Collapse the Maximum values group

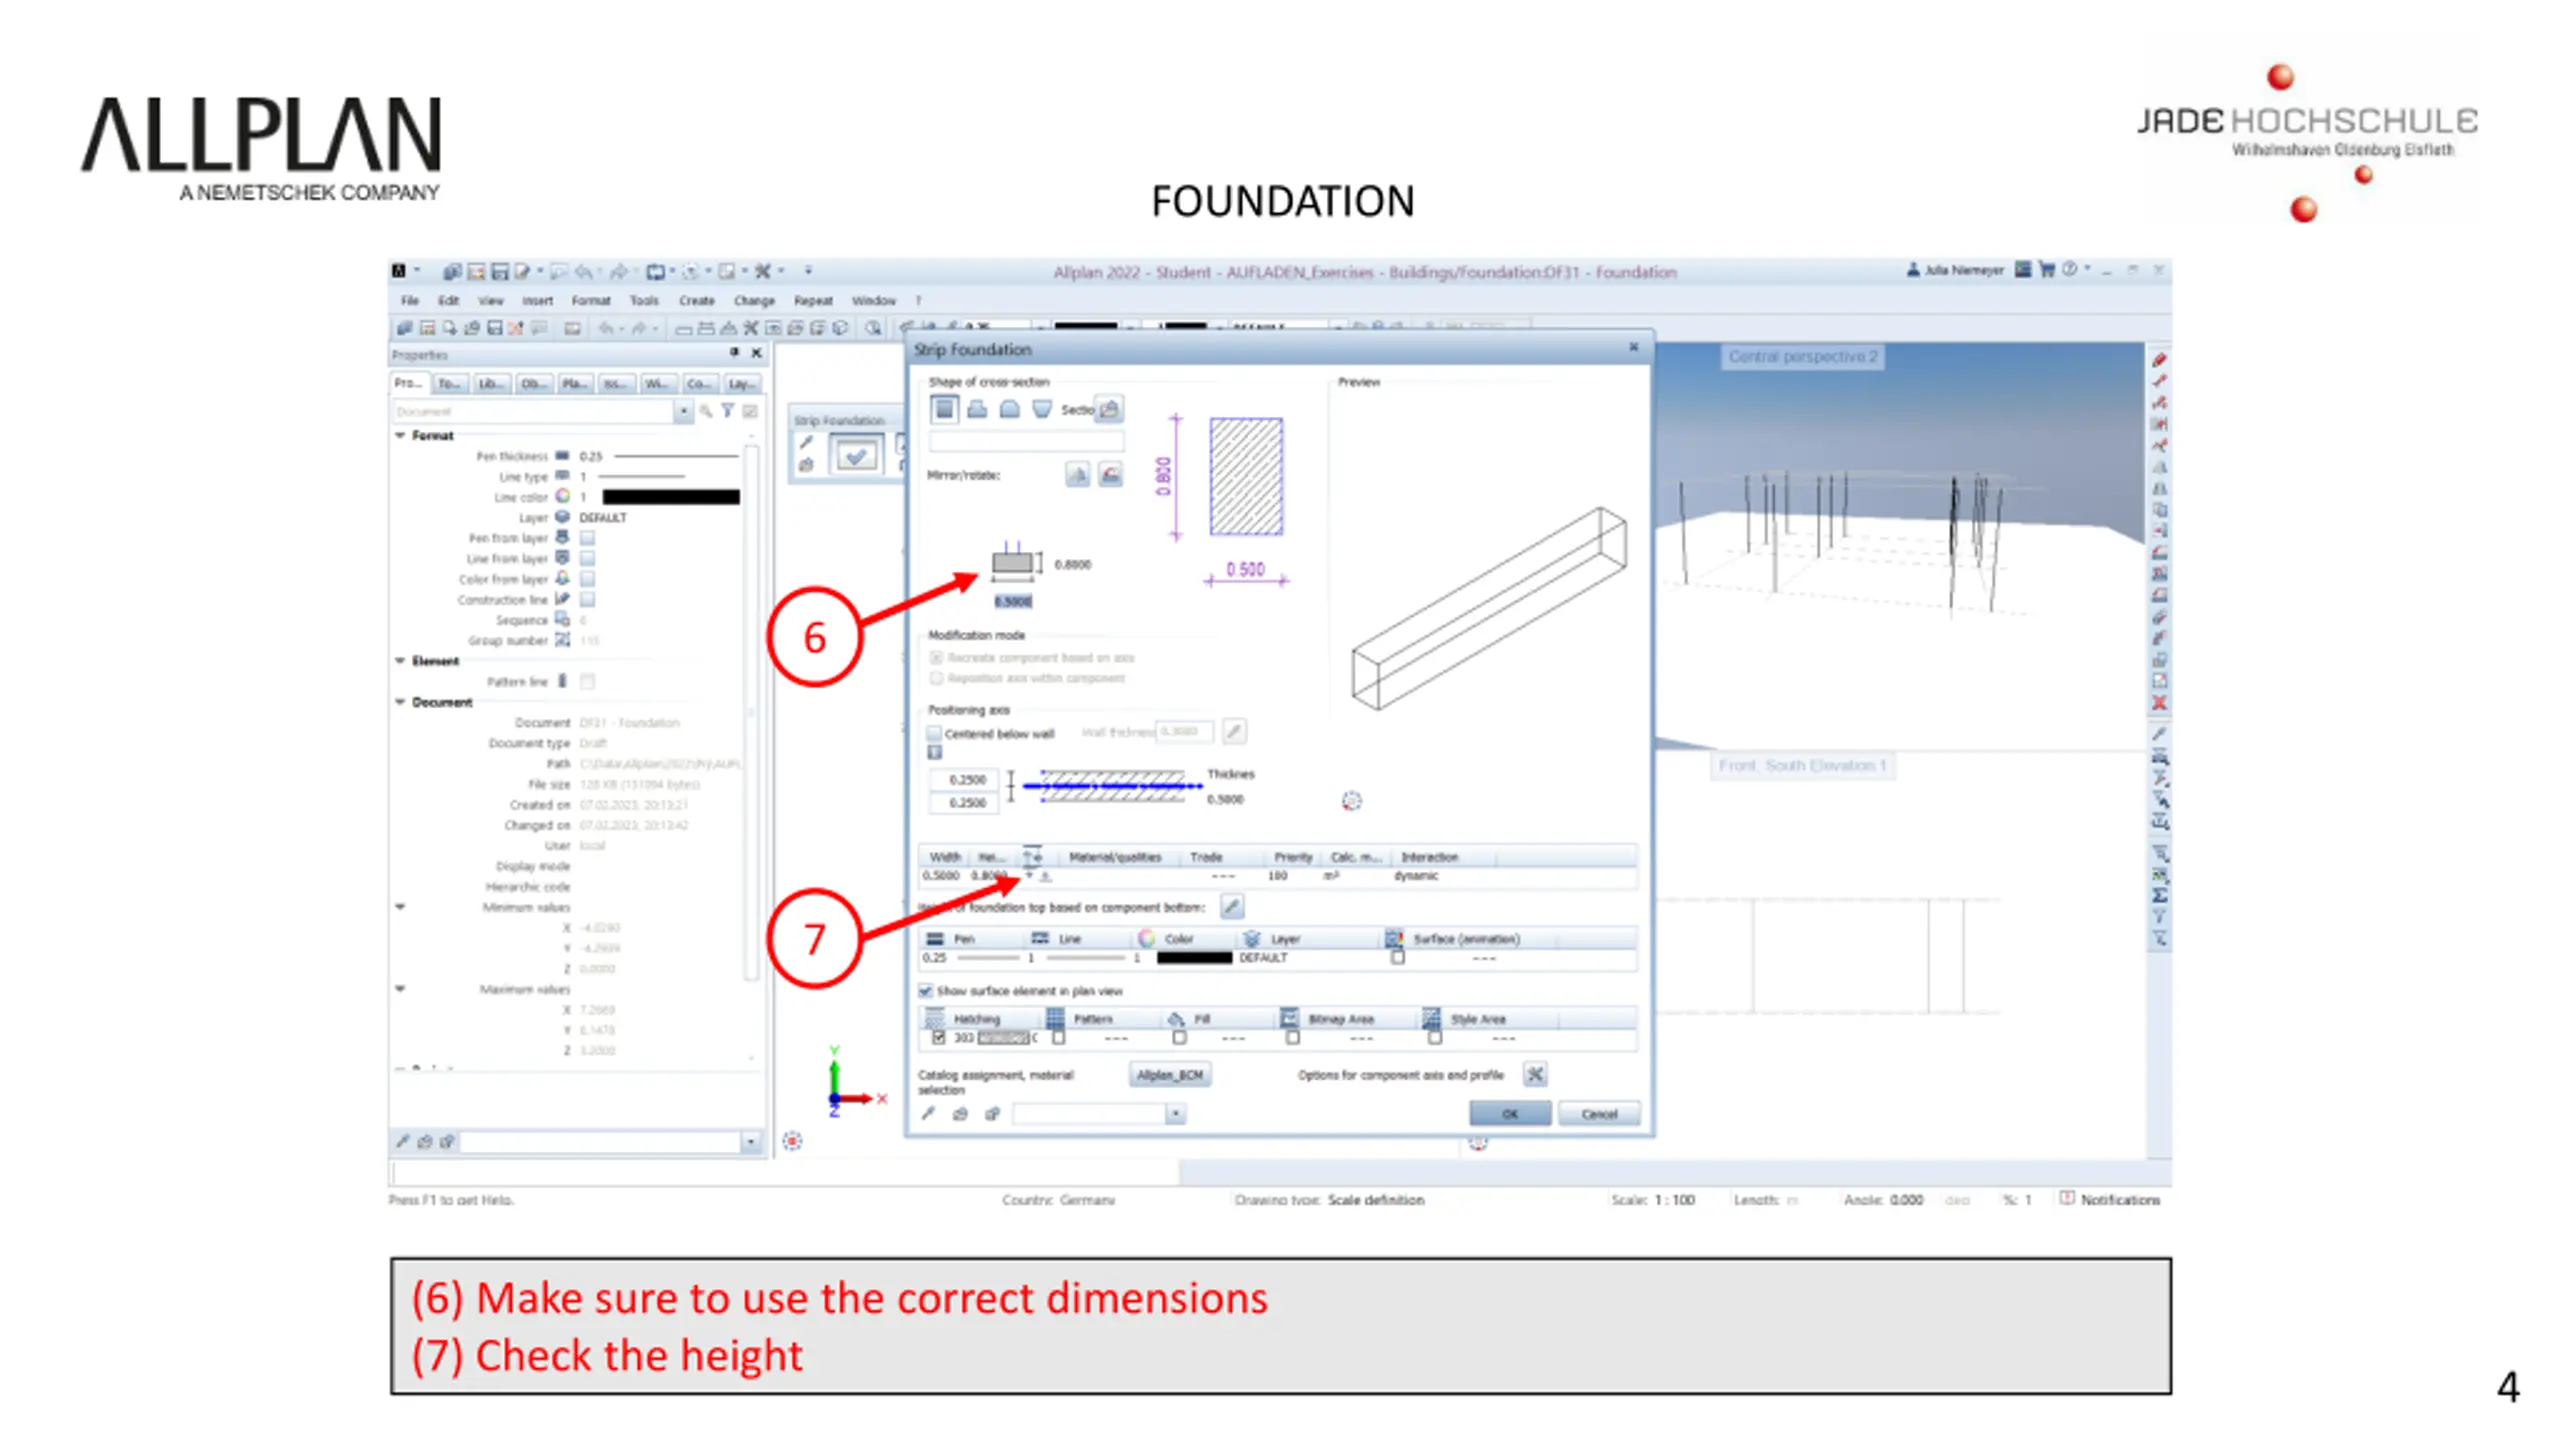coord(400,989)
